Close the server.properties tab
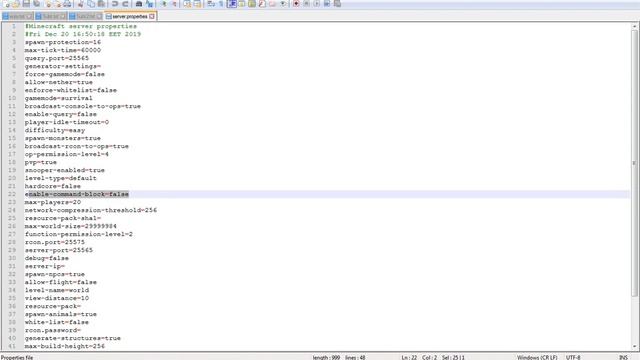This screenshot has height=360, width=640. pos(152,16)
